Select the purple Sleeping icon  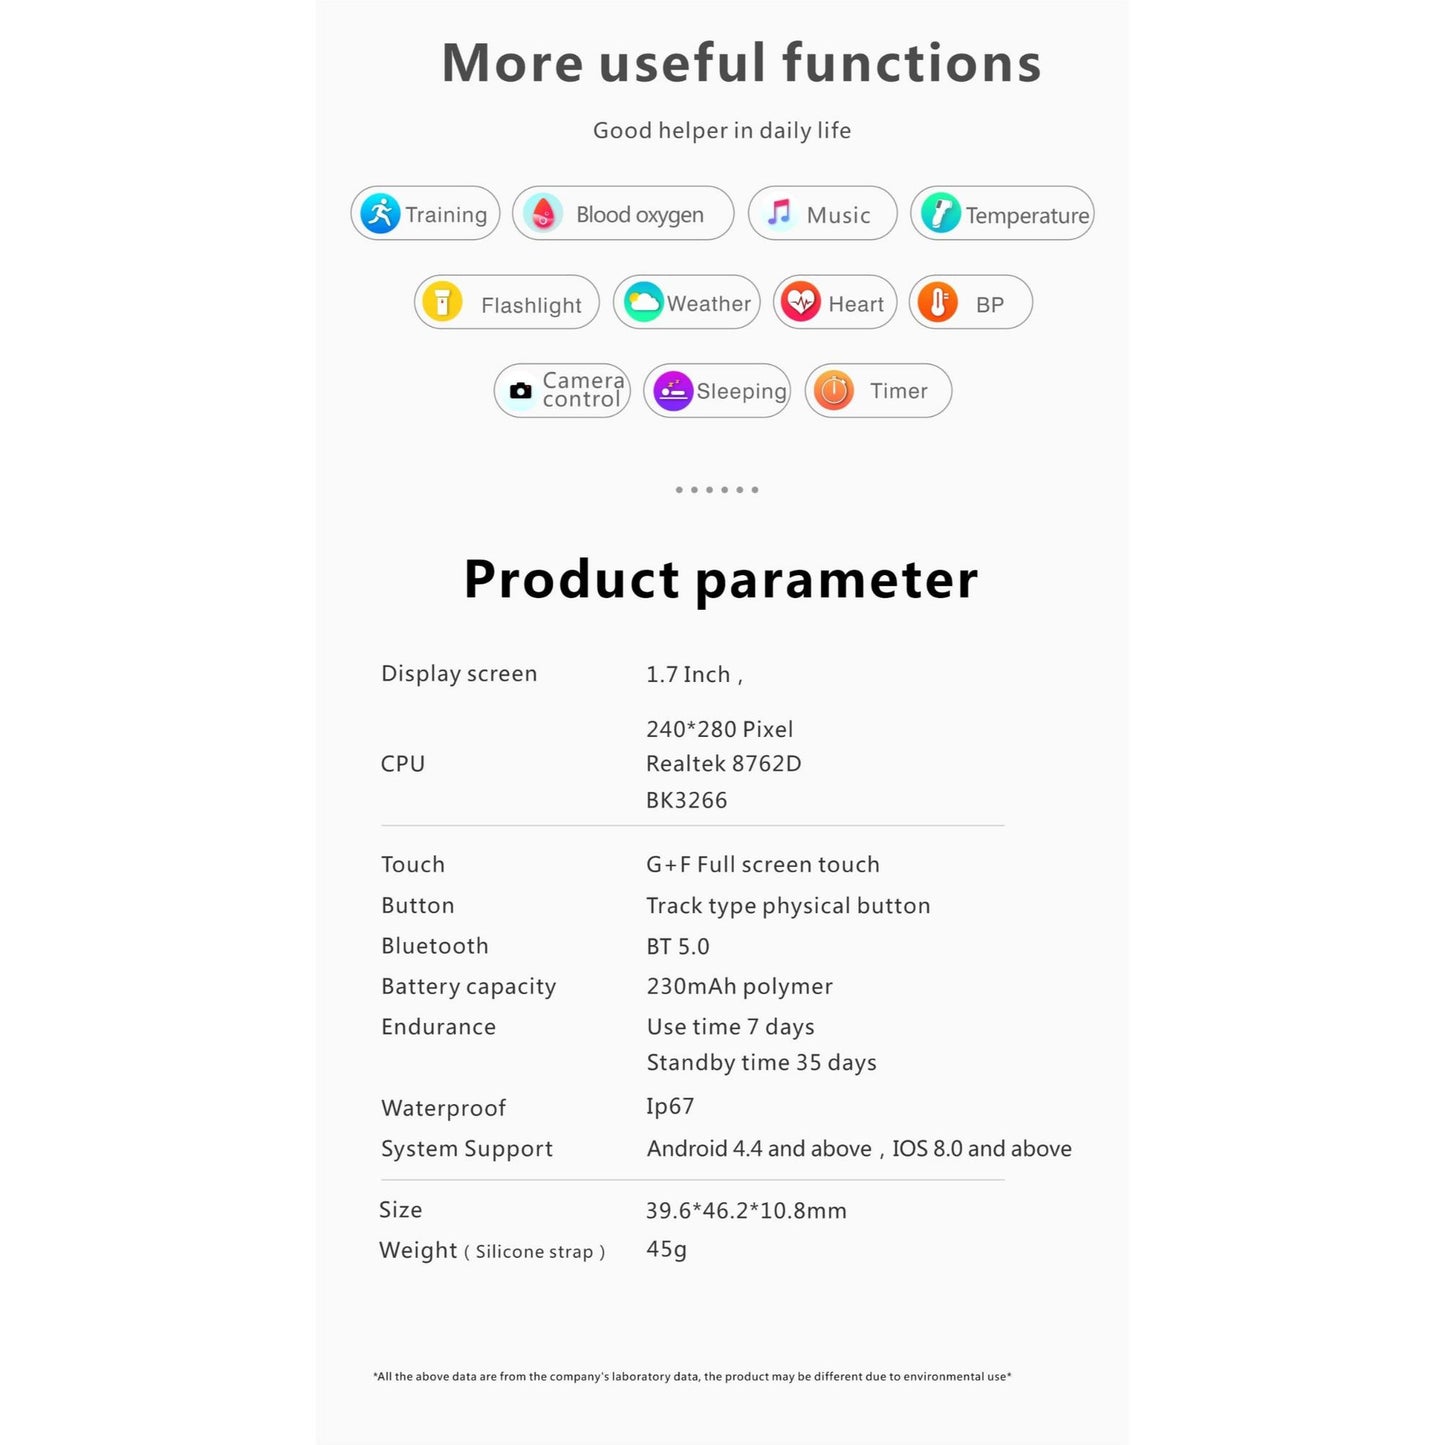(673, 391)
